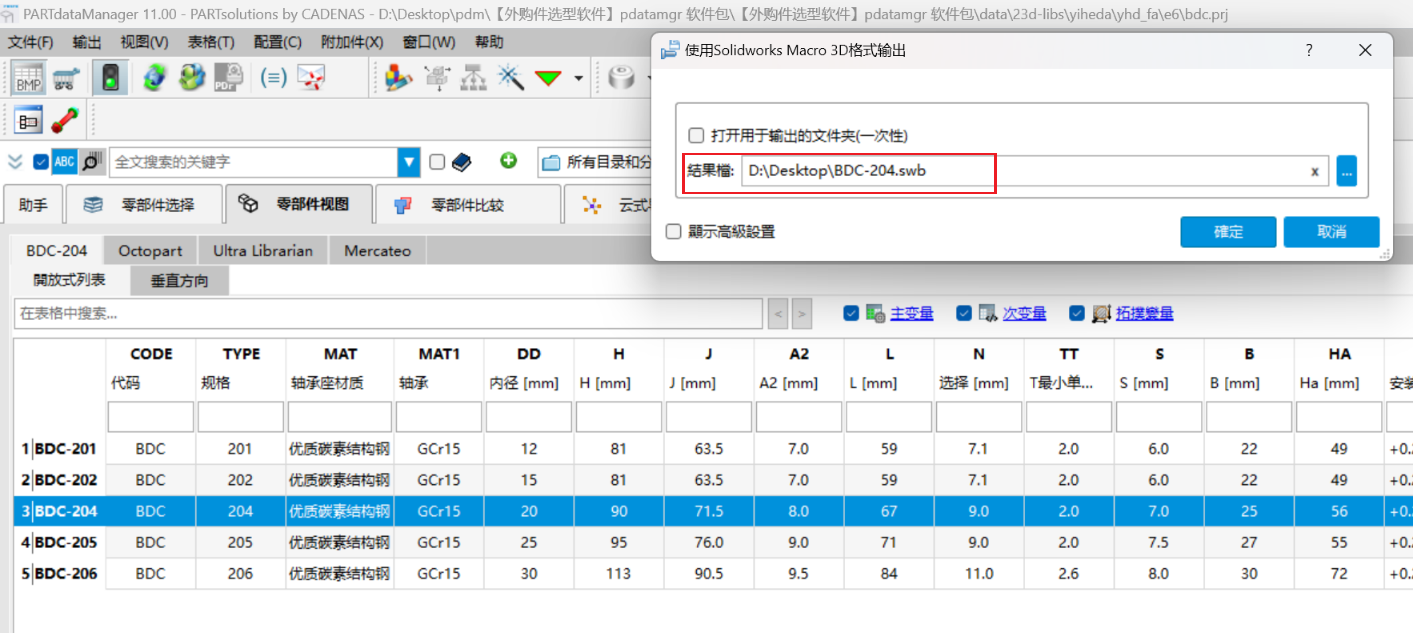Open the 输出 menu

pyautogui.click(x=87, y=42)
